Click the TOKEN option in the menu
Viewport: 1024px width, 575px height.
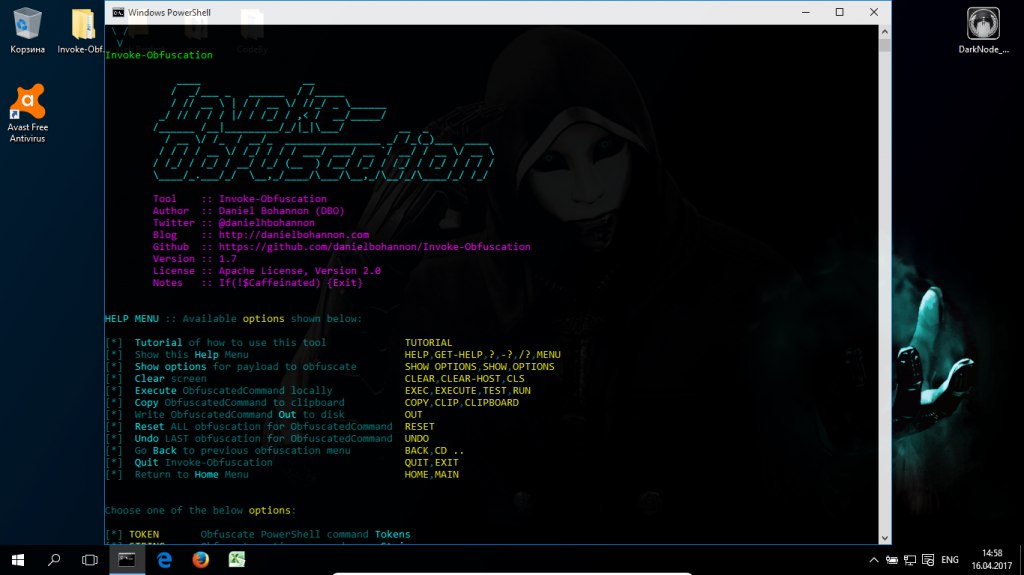[144, 534]
